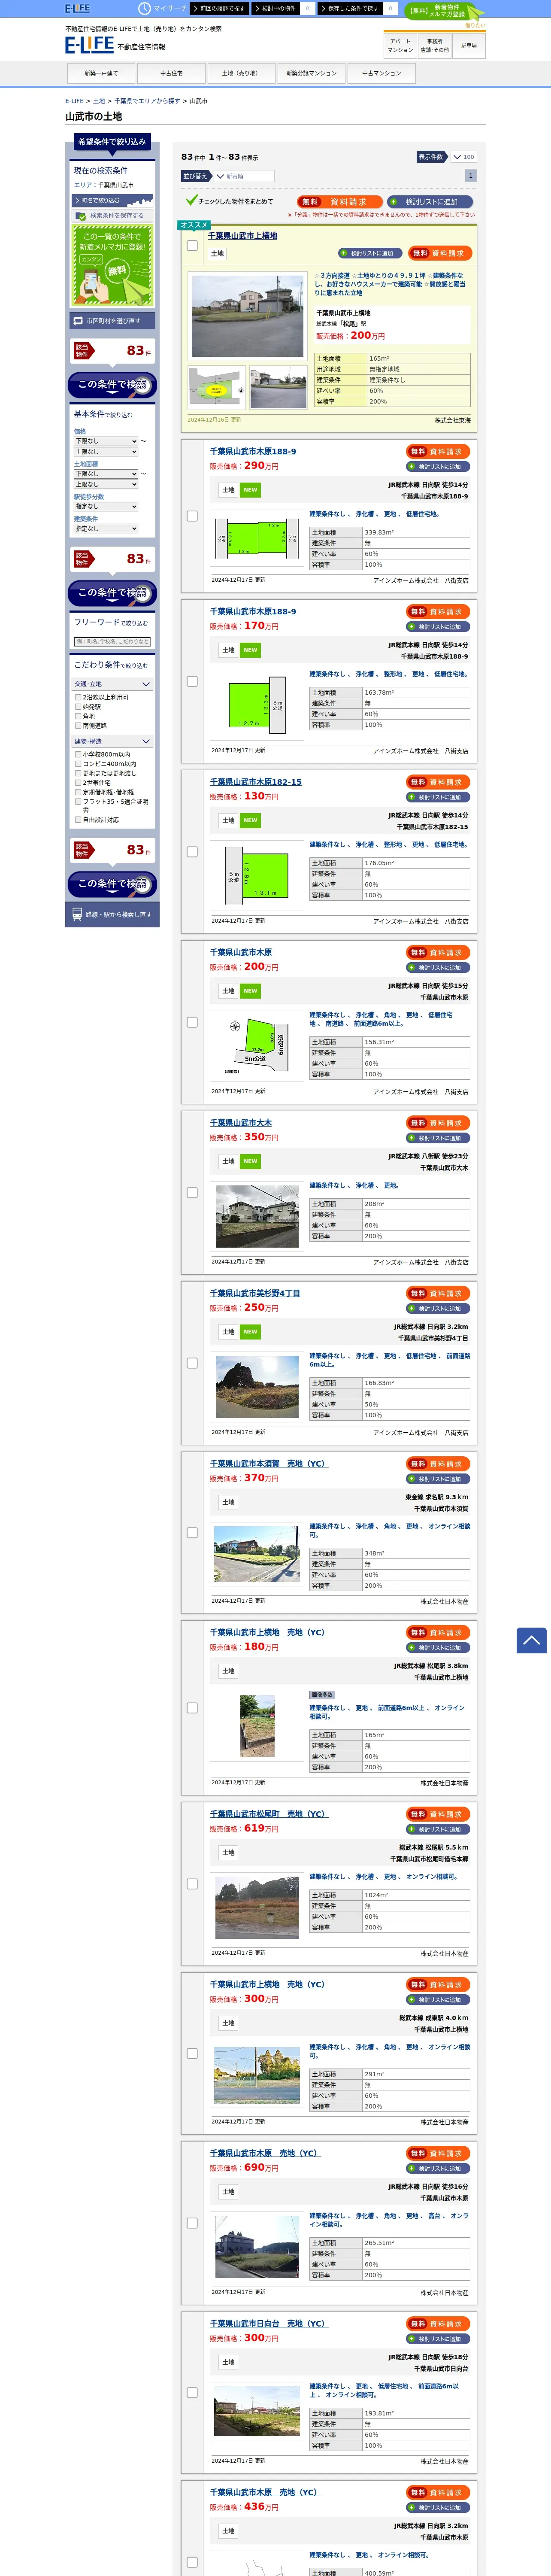Open the 土地面積 上限なし dropdown

106,484
